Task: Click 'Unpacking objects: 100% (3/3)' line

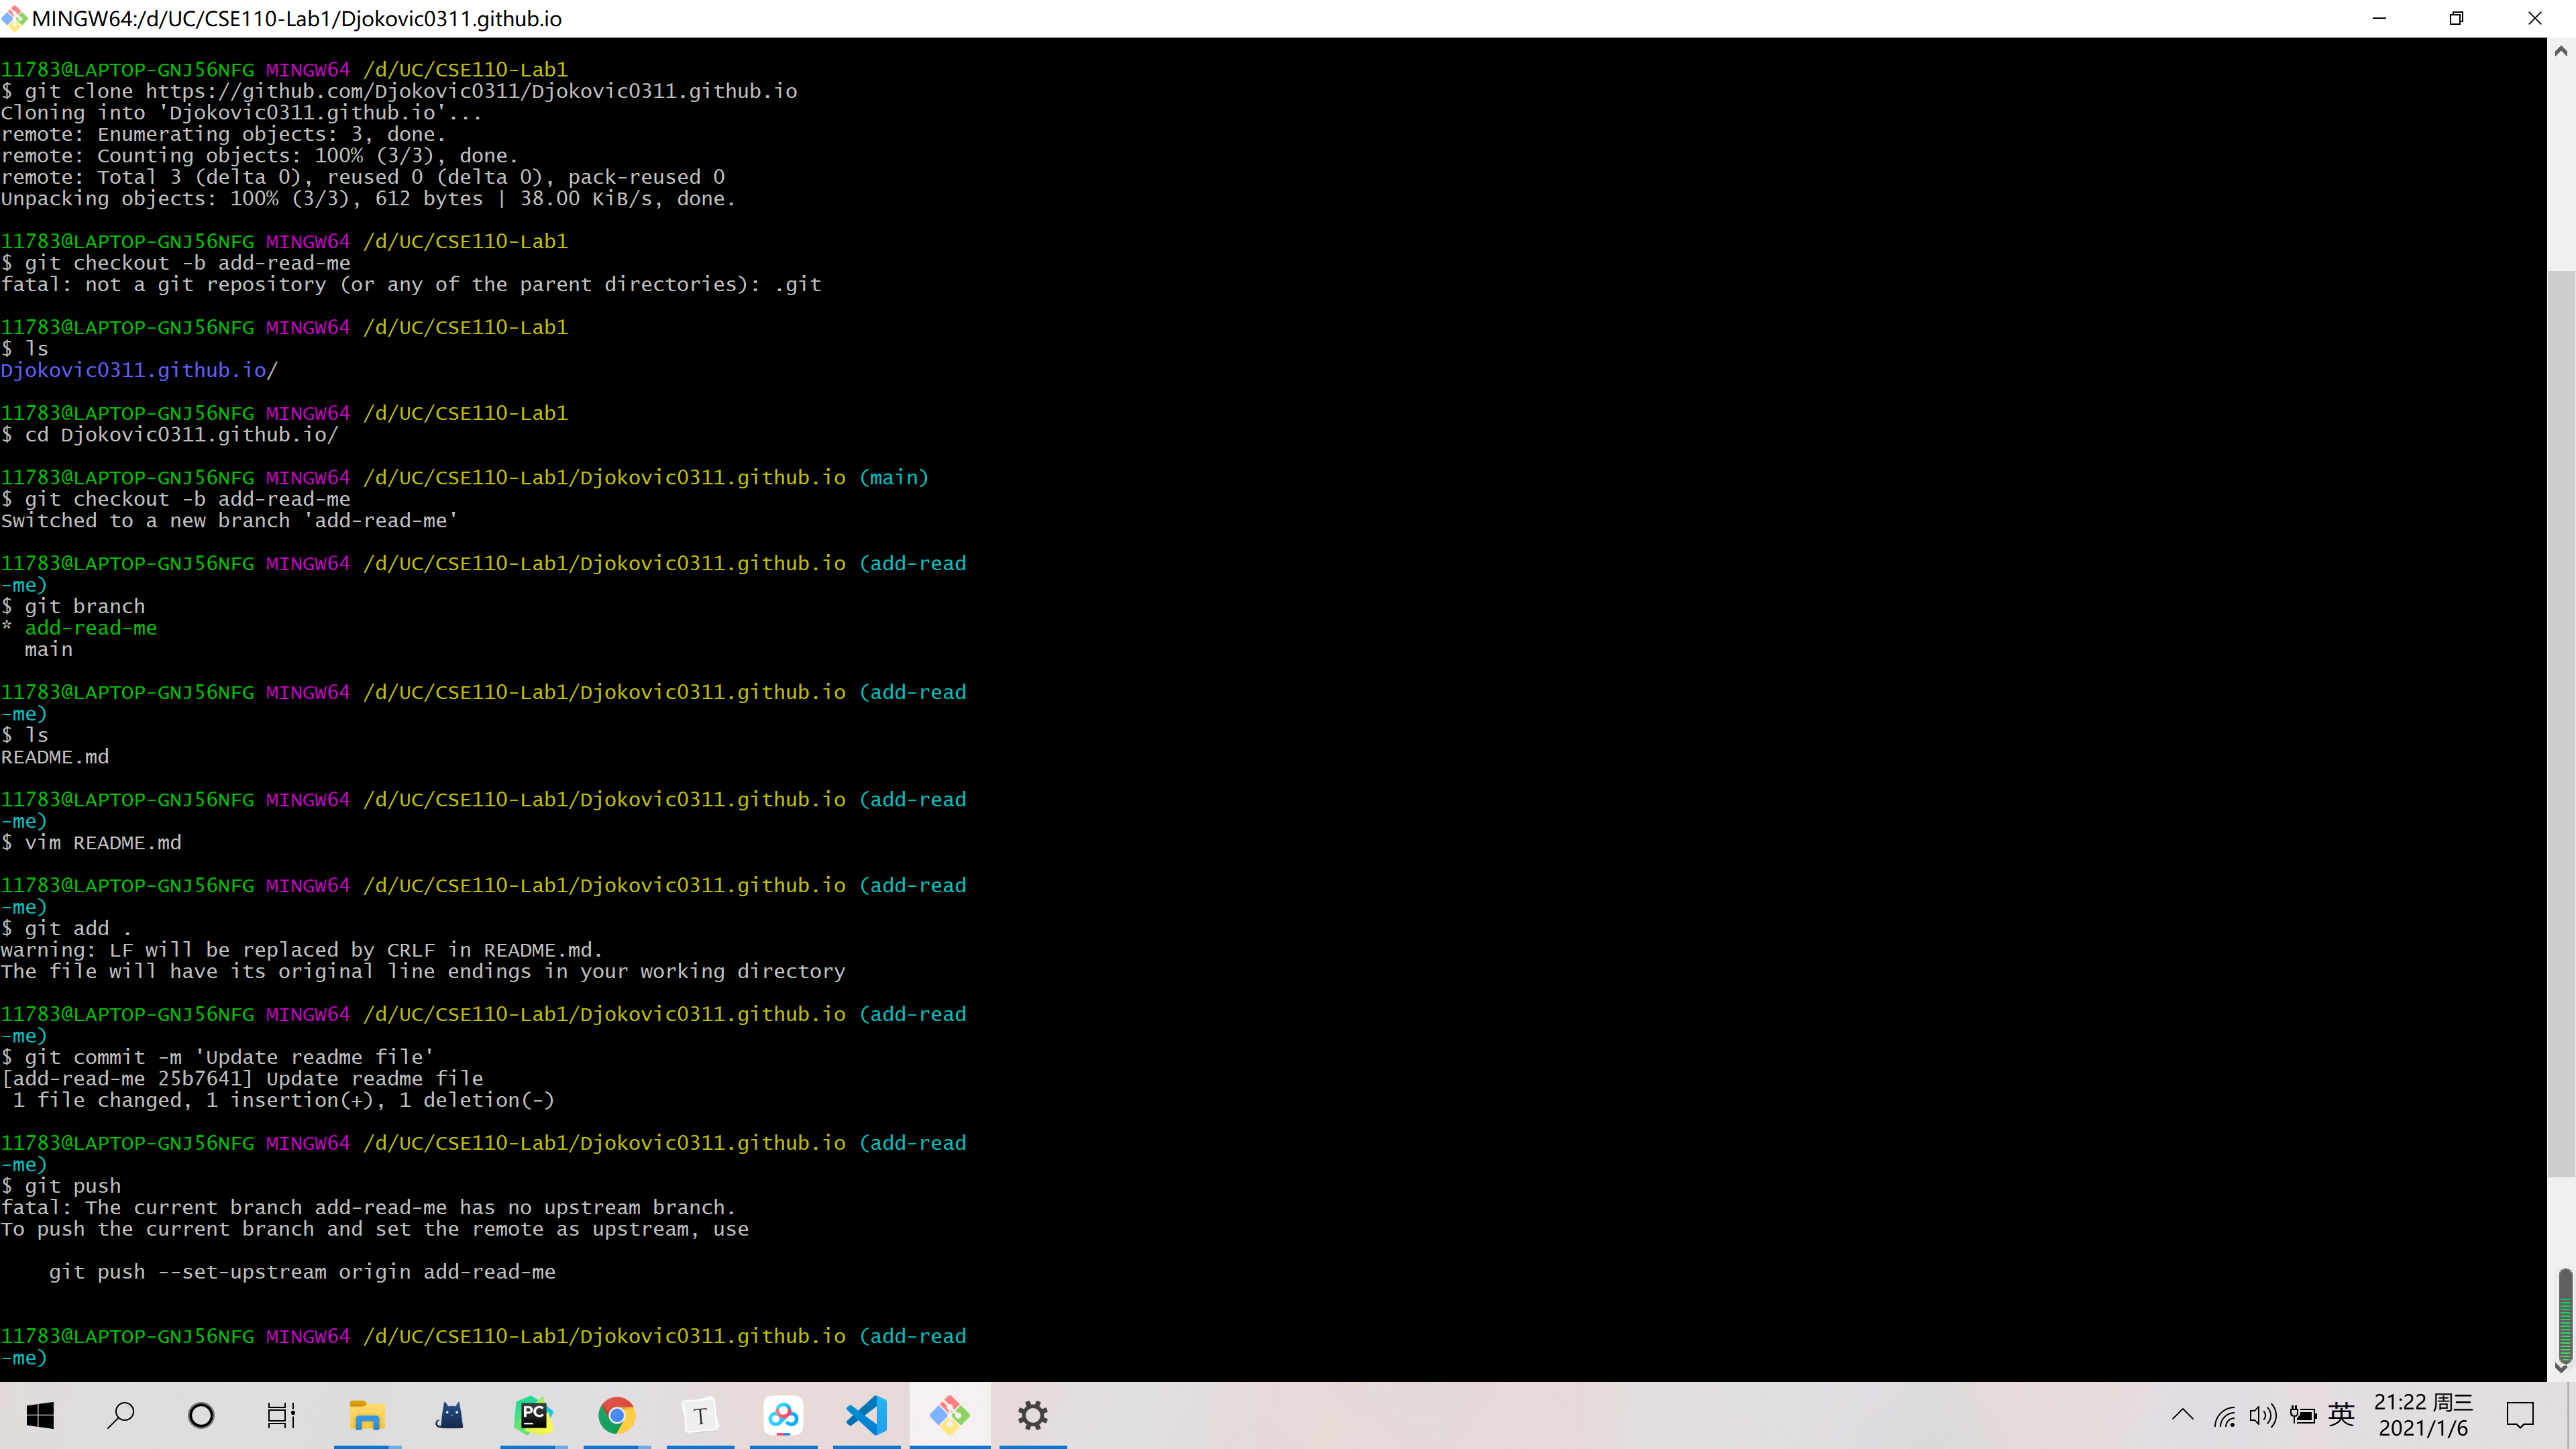Action: [x=368, y=198]
